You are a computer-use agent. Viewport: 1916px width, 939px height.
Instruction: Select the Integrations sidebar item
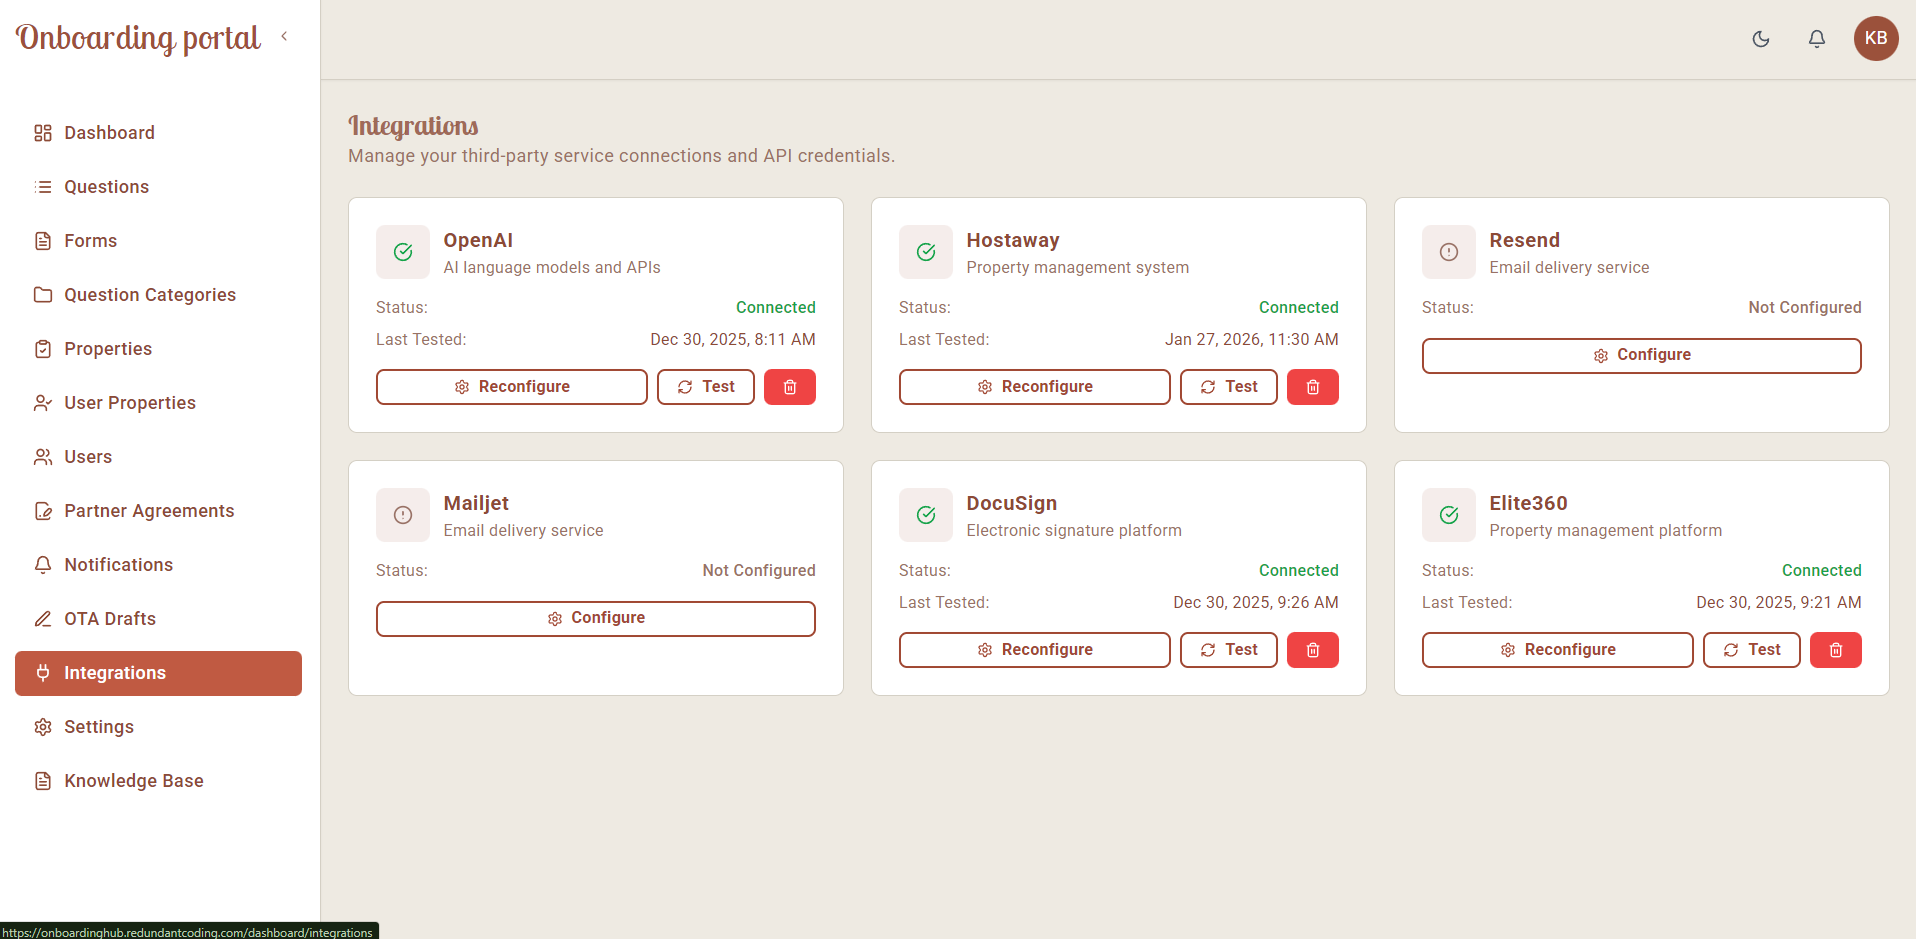coord(158,673)
